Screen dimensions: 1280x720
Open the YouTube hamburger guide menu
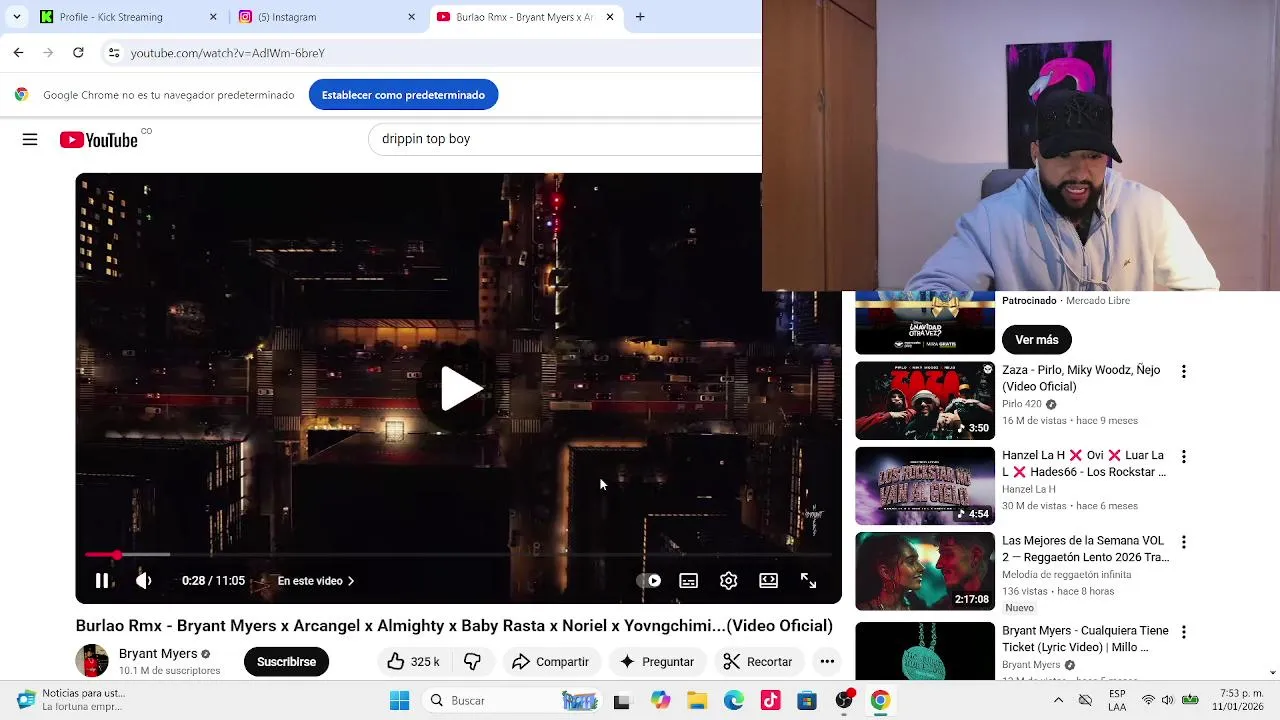click(x=30, y=140)
